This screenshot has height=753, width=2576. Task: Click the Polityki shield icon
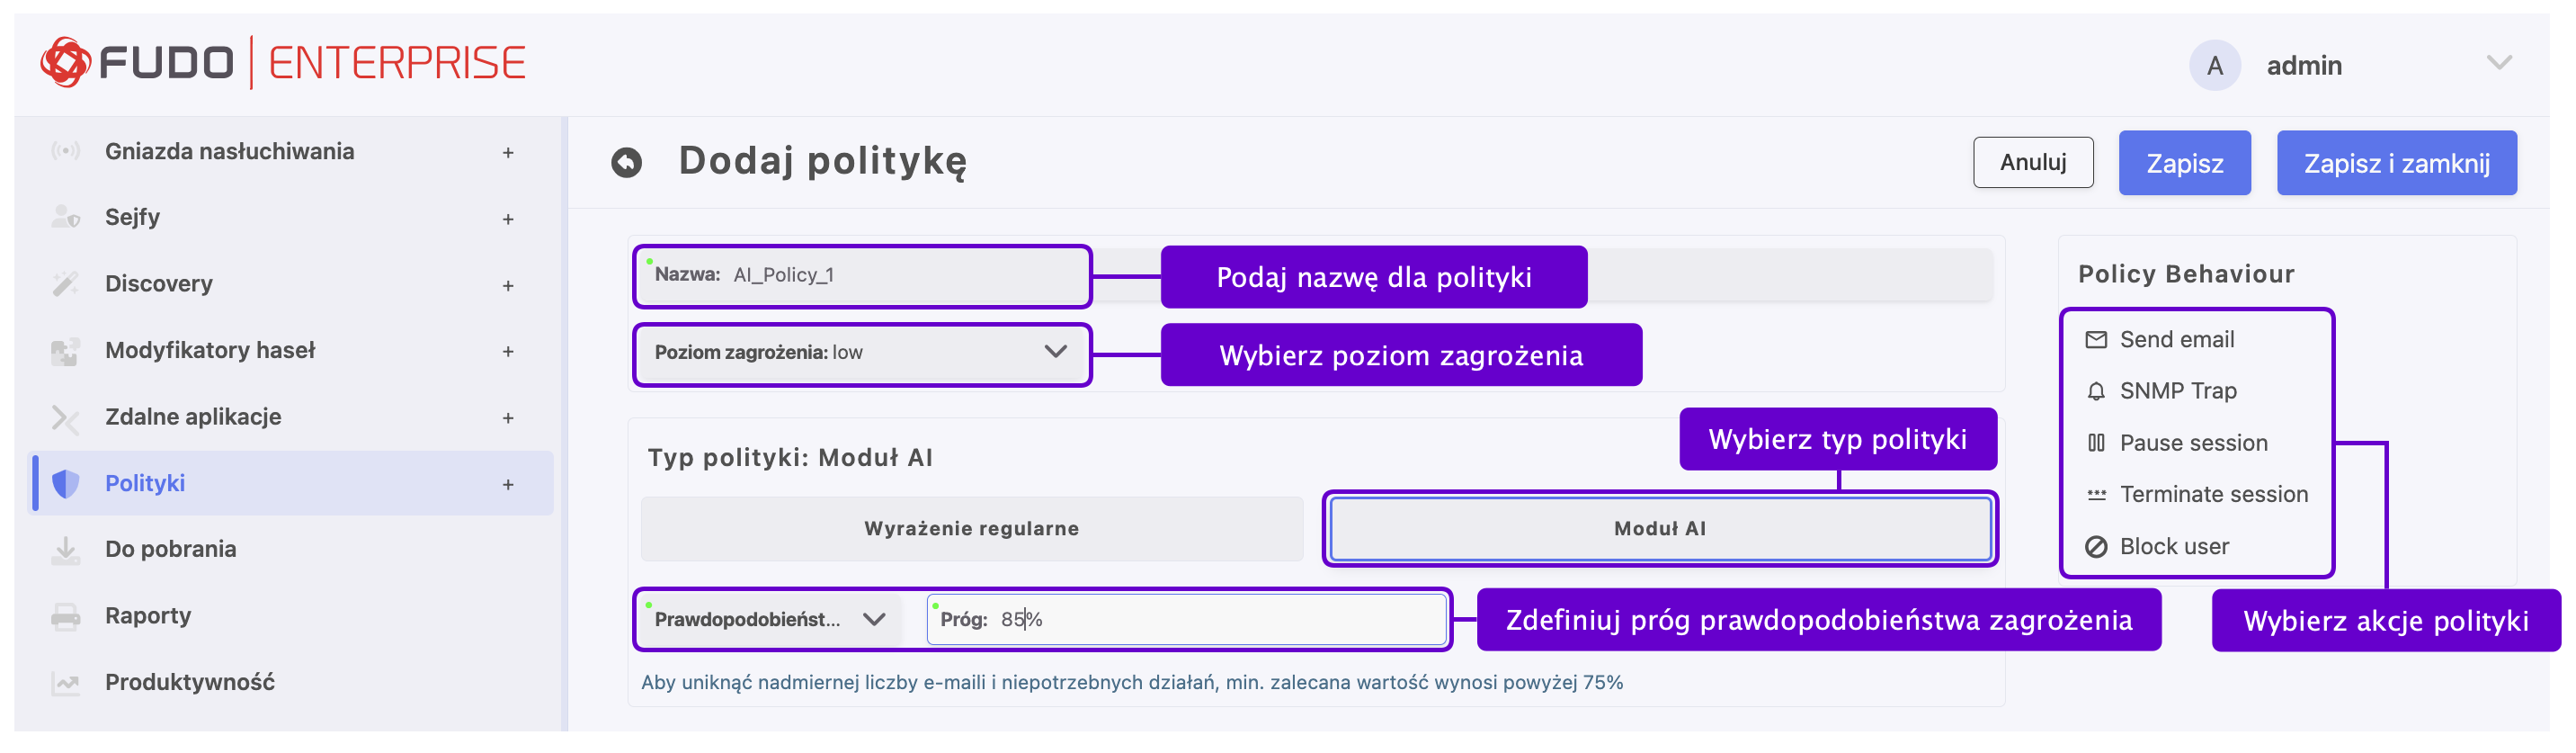click(x=66, y=484)
